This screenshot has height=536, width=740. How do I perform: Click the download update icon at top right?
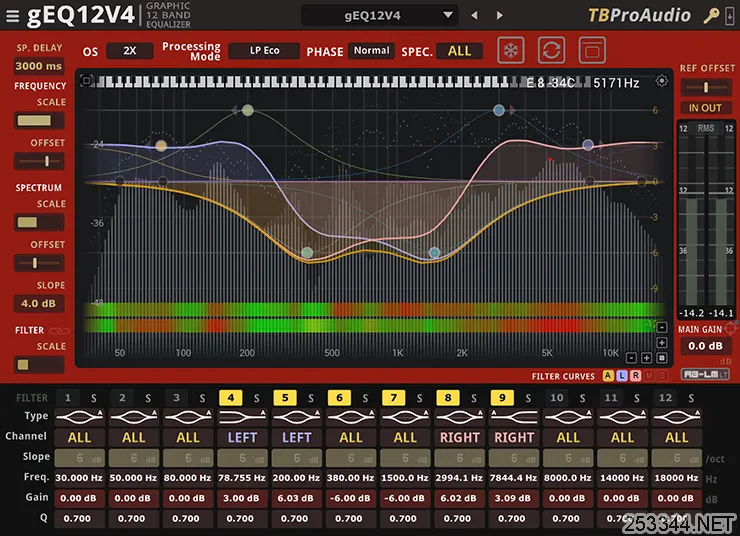[x=730, y=16]
